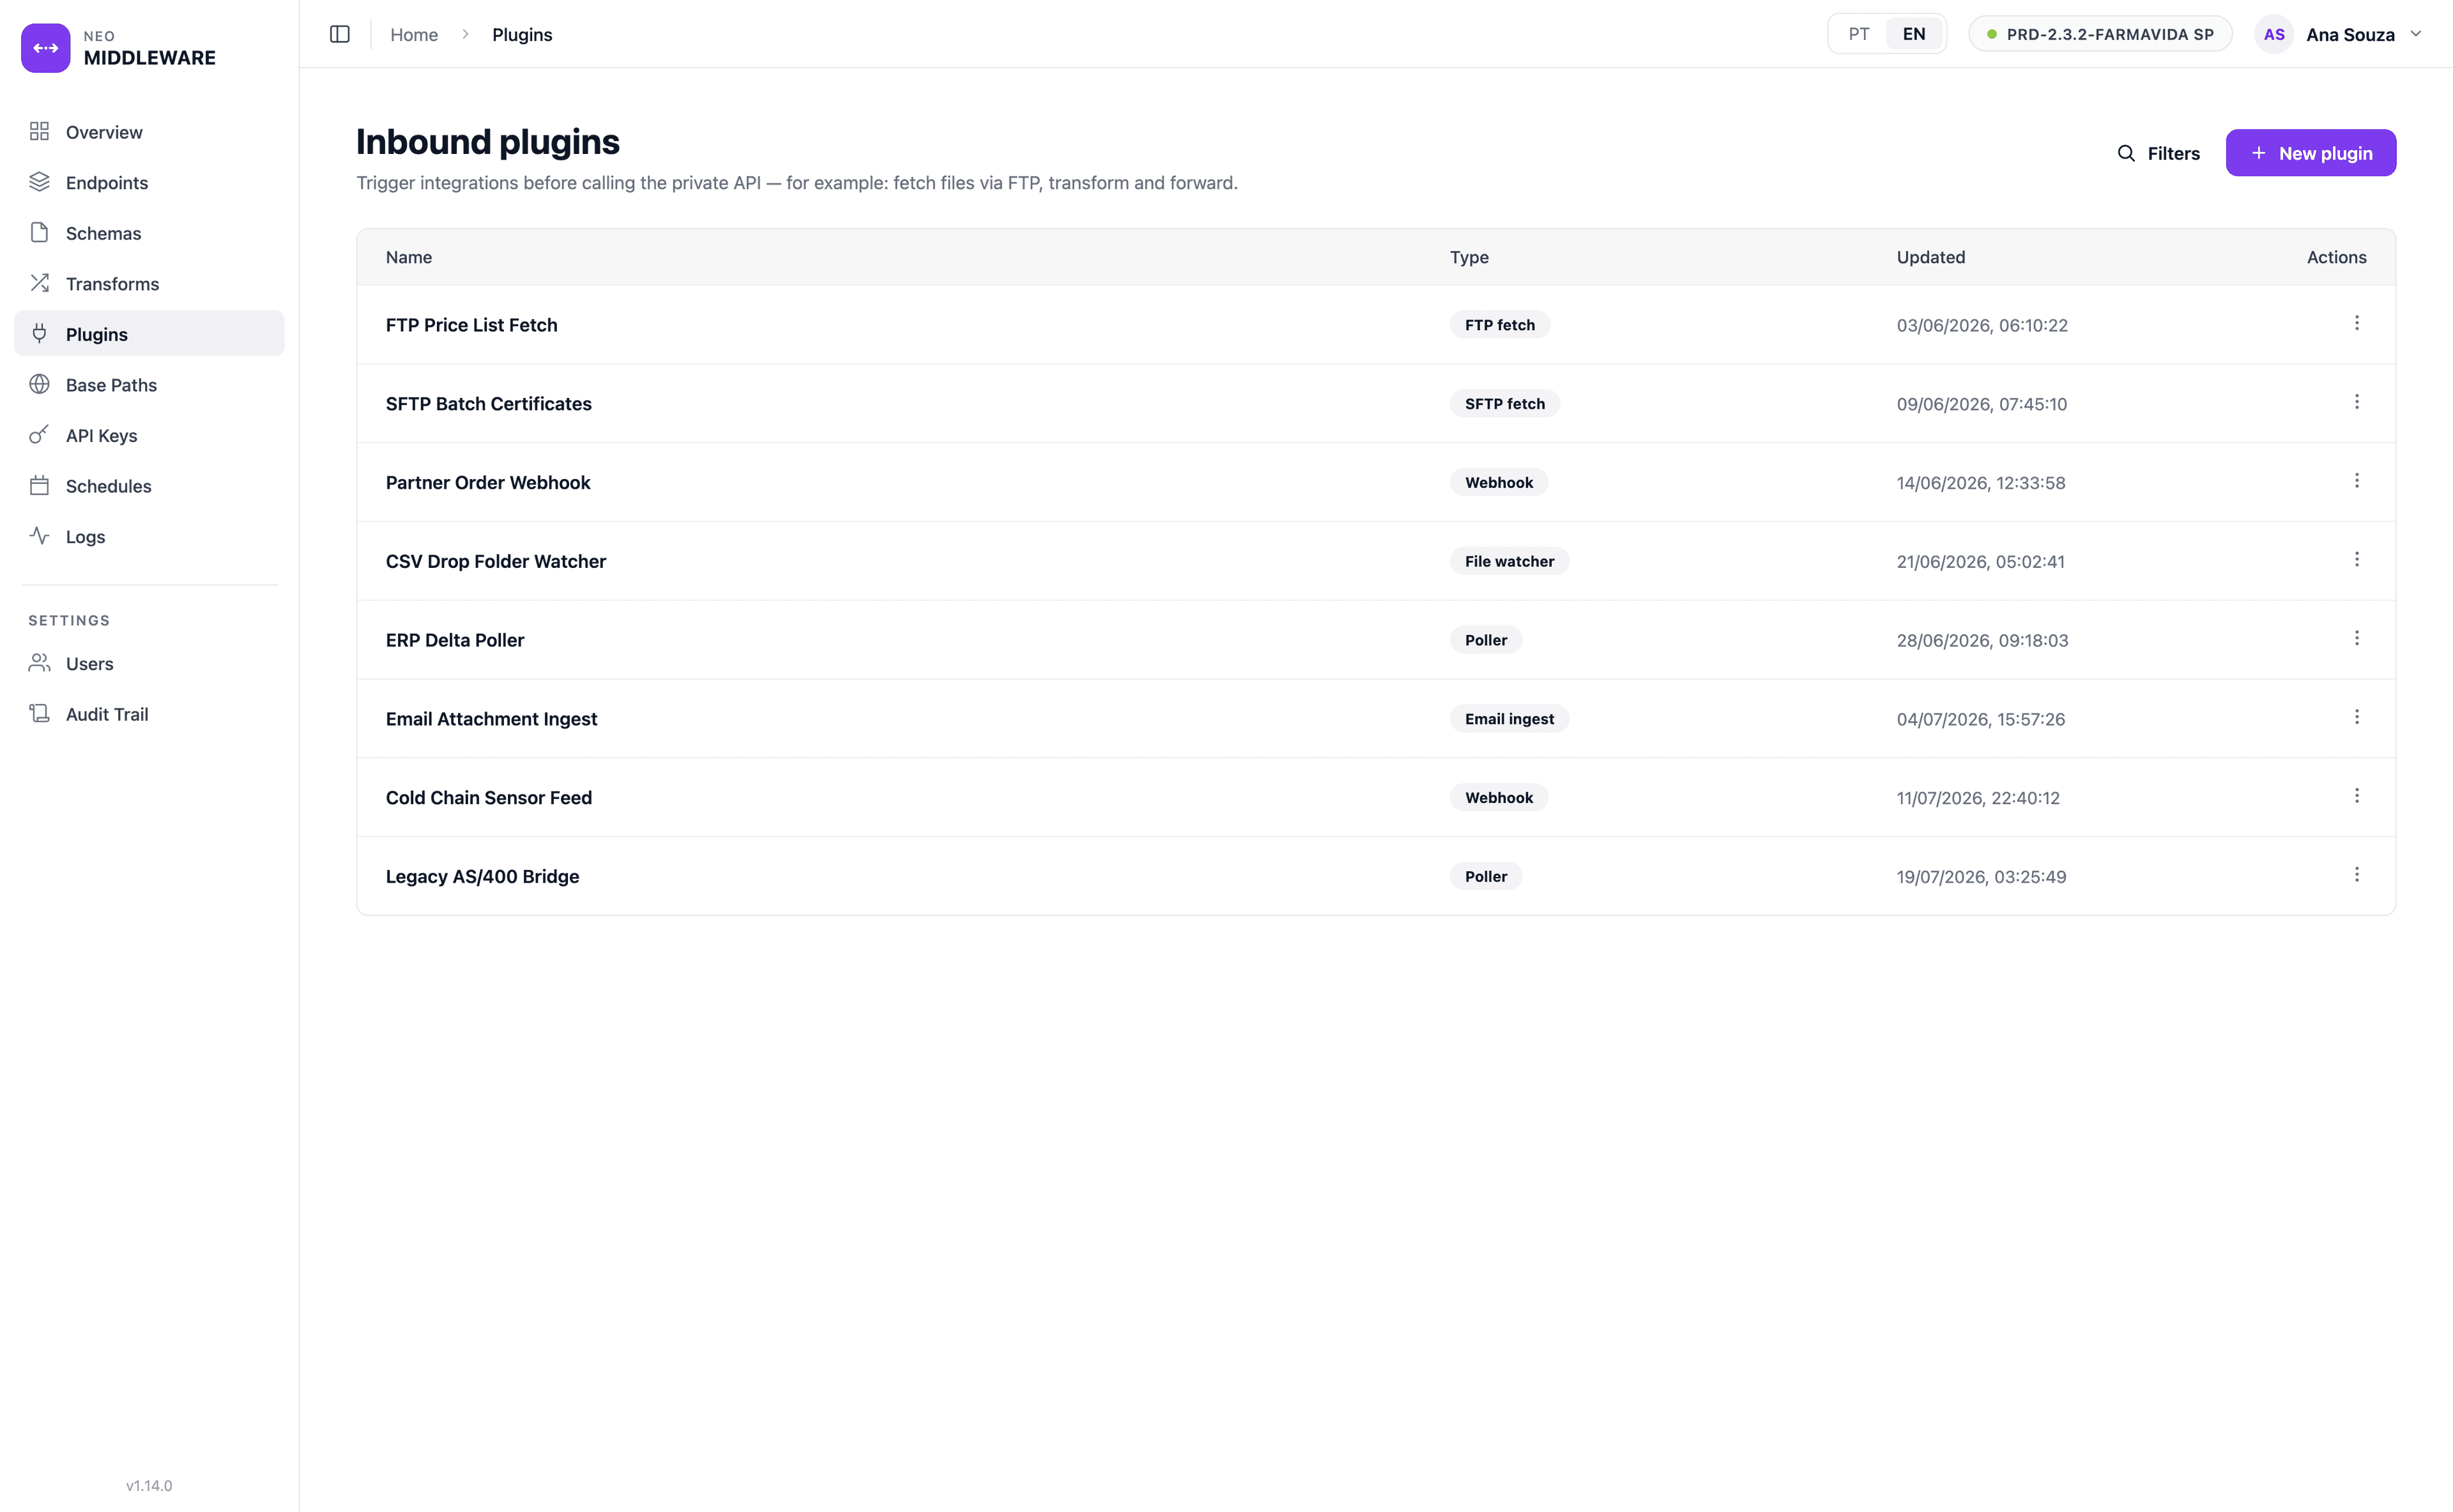Open Base Paths page
Image resolution: width=2453 pixels, height=1512 pixels.
point(149,384)
